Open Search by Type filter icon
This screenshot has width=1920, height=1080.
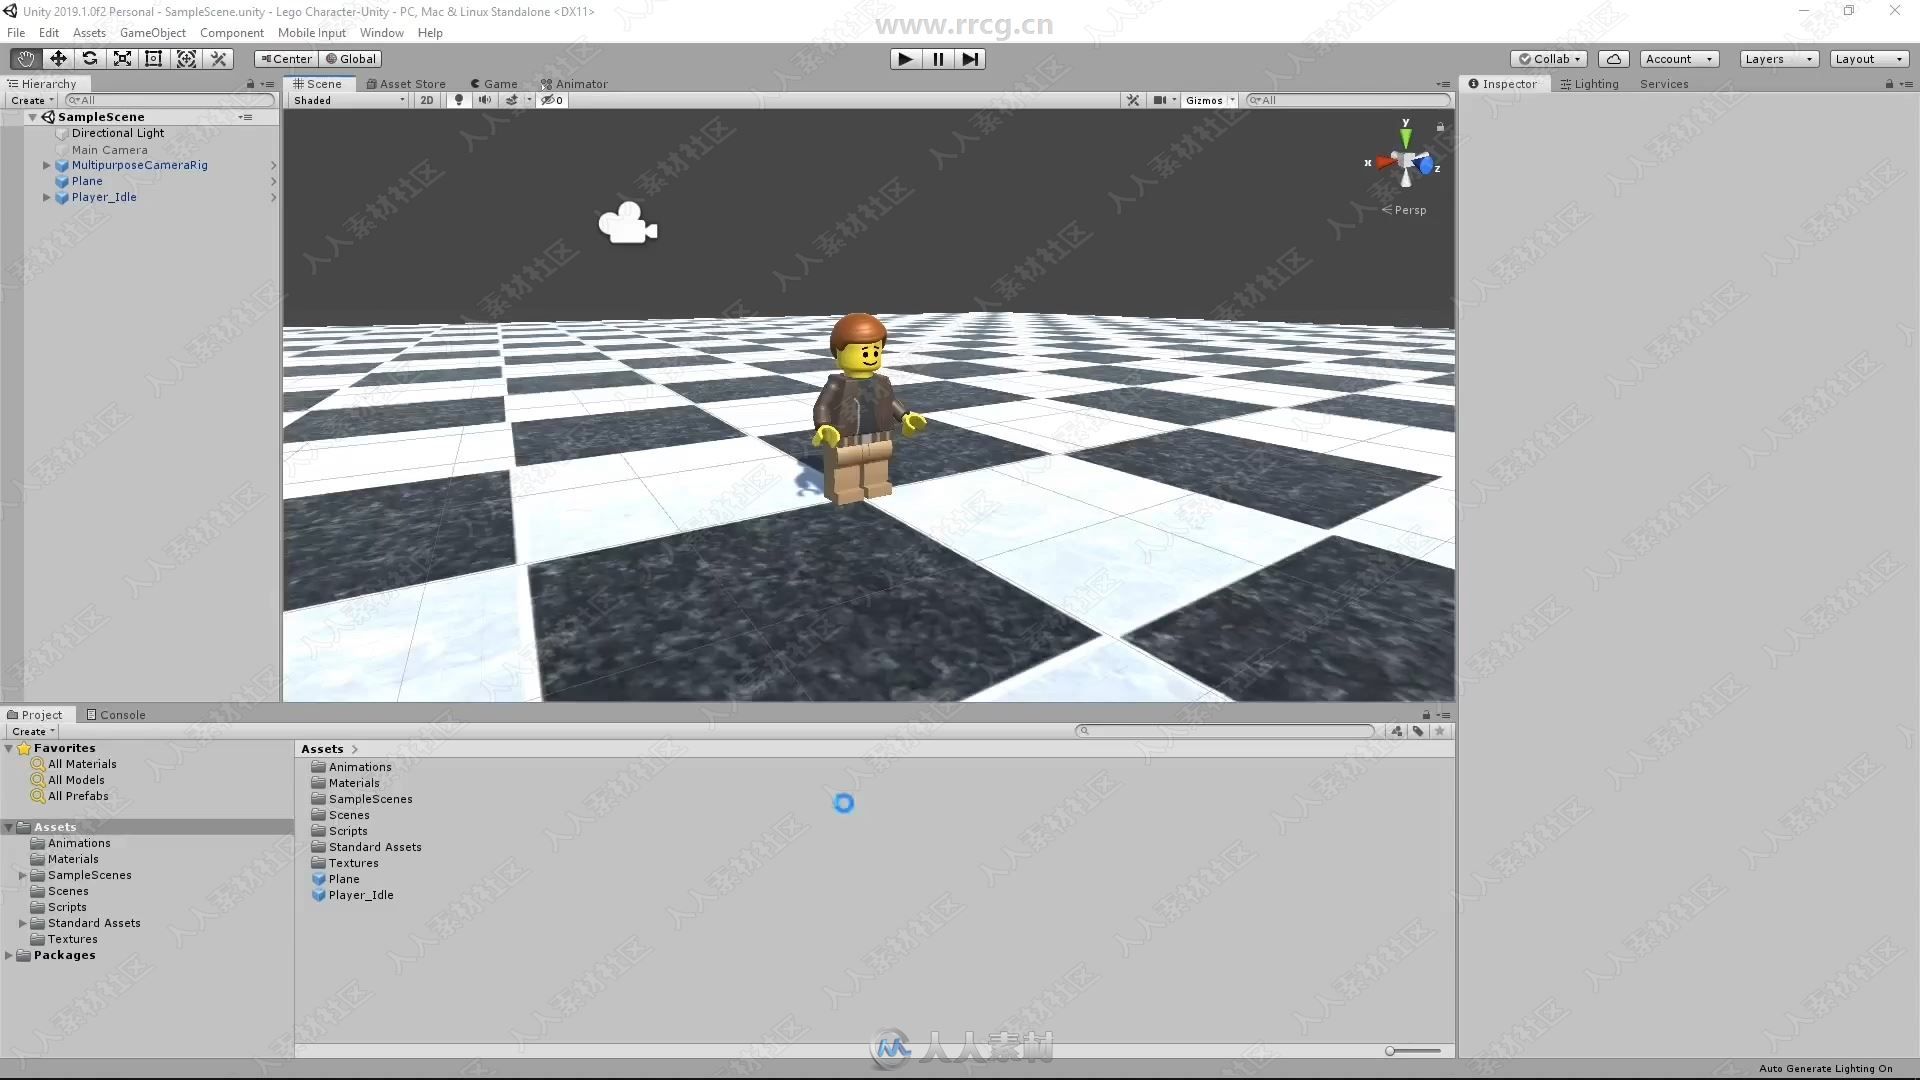(1397, 731)
